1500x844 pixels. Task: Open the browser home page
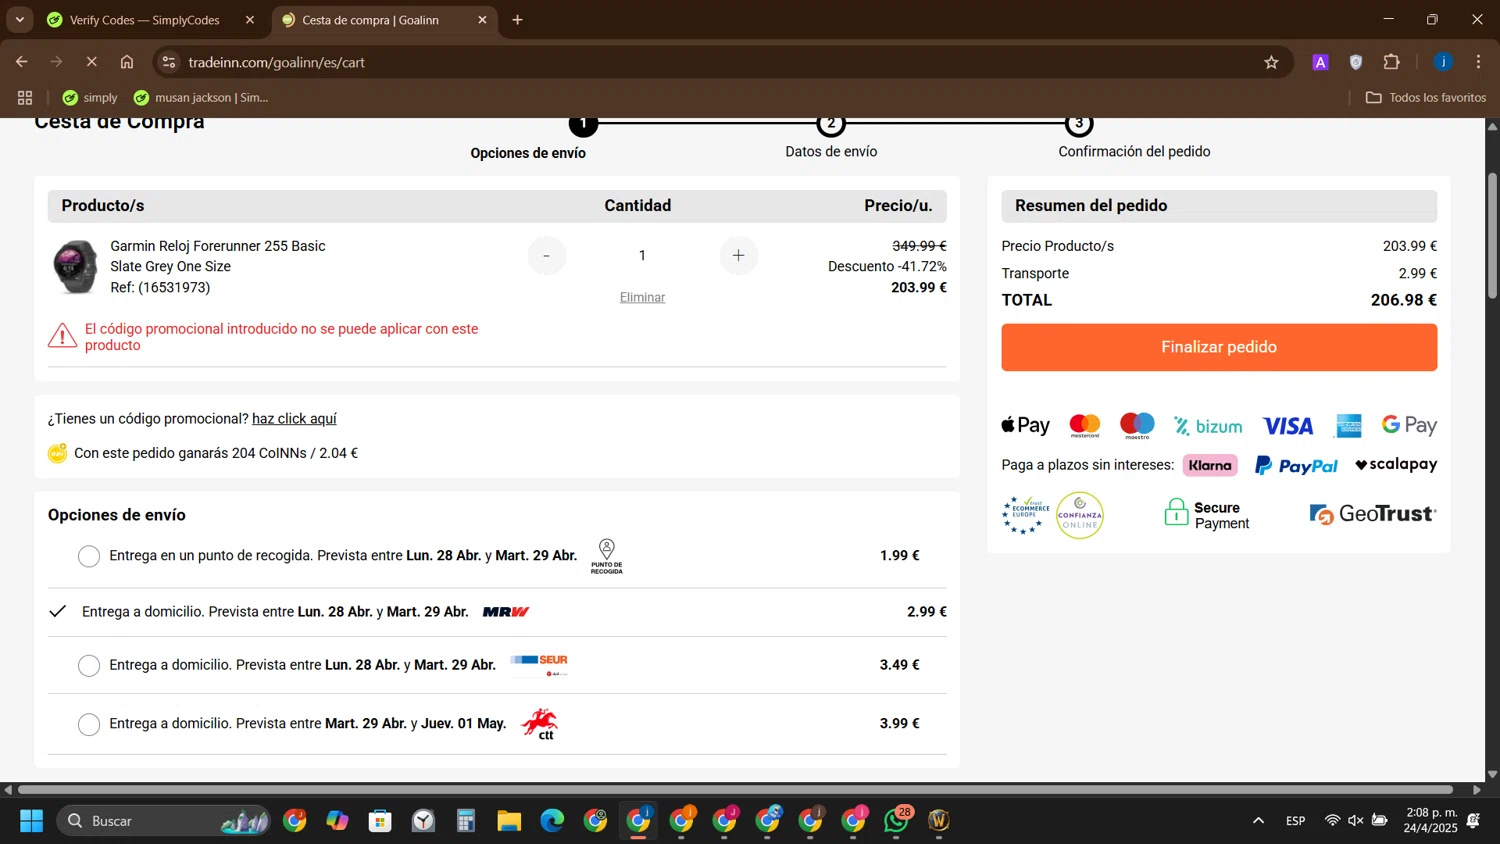point(127,62)
